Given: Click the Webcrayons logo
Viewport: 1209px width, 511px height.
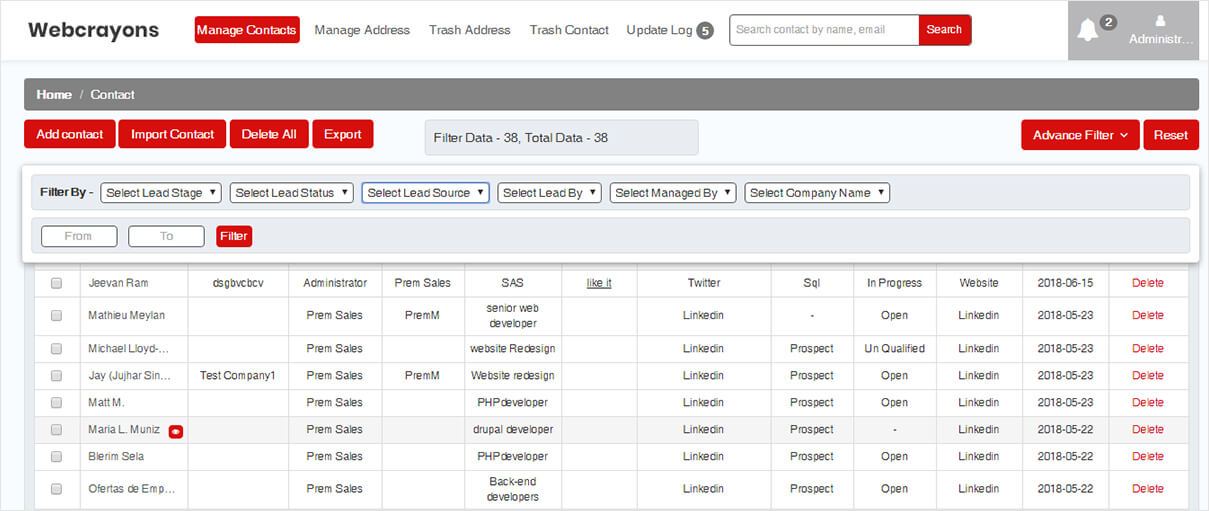Looking at the screenshot, I should [93, 30].
